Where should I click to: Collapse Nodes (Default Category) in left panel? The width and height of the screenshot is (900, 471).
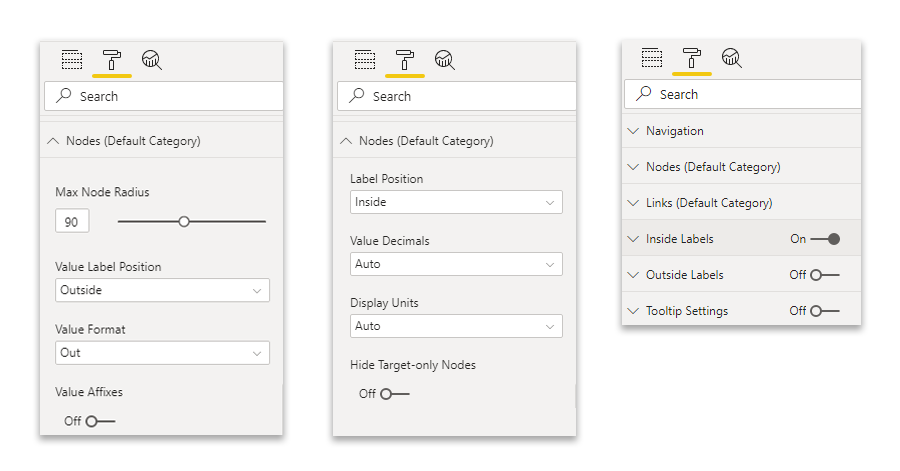point(162,141)
